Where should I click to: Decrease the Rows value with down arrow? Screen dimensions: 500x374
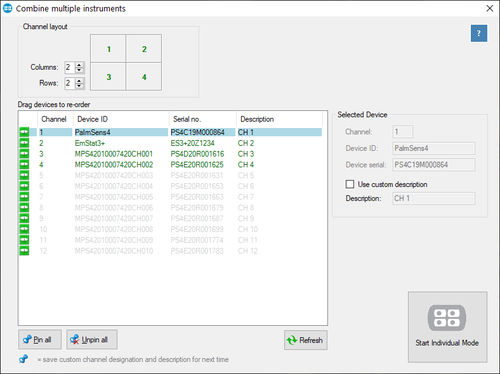click(79, 86)
